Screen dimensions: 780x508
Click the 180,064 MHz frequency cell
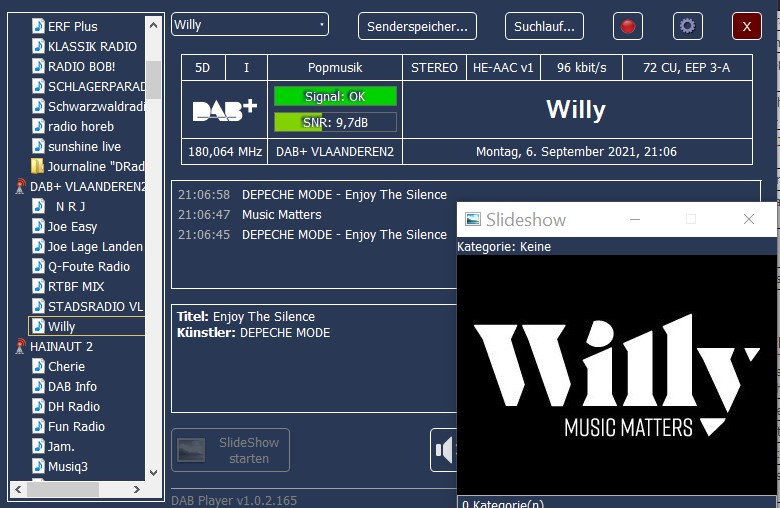coord(225,152)
